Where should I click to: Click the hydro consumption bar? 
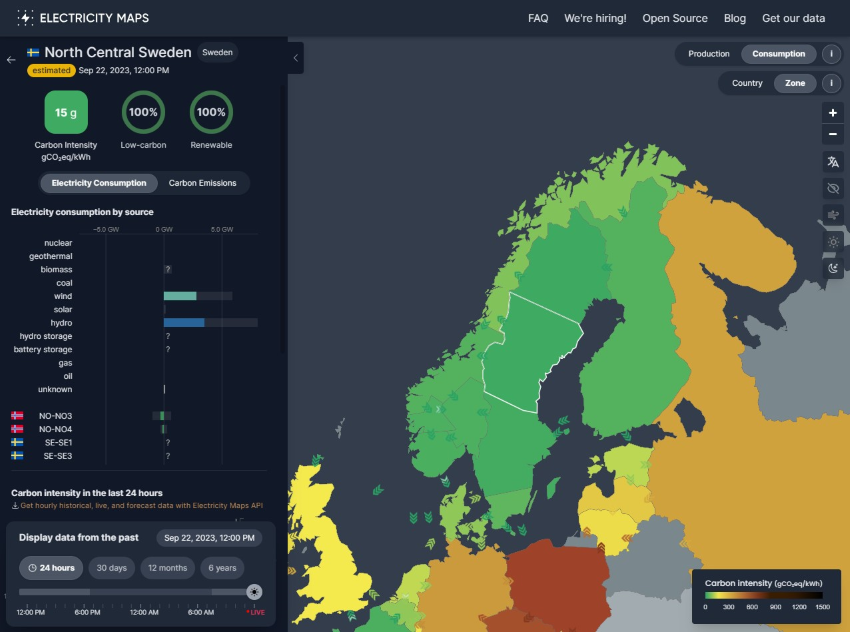[184, 323]
